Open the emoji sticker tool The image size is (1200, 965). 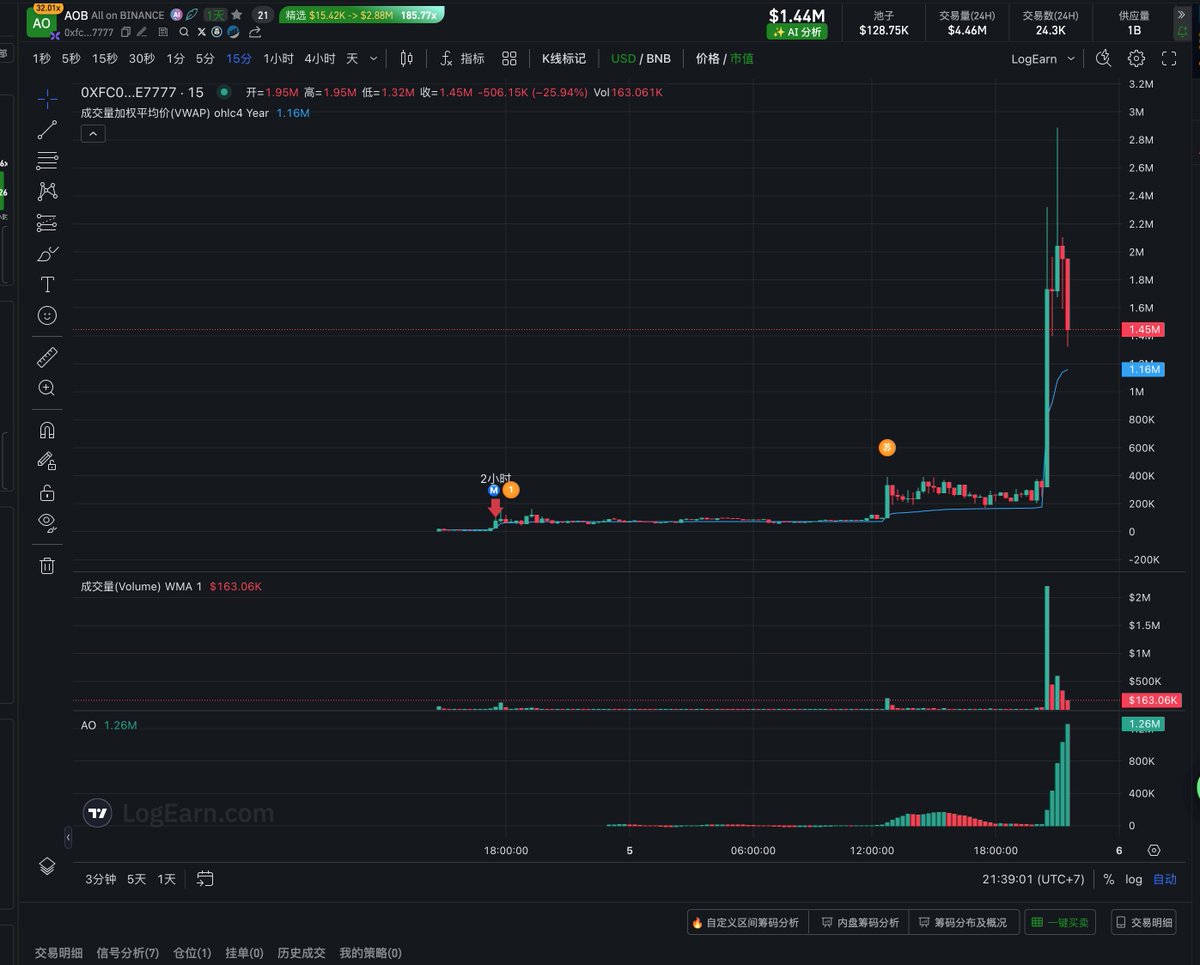tap(47, 315)
